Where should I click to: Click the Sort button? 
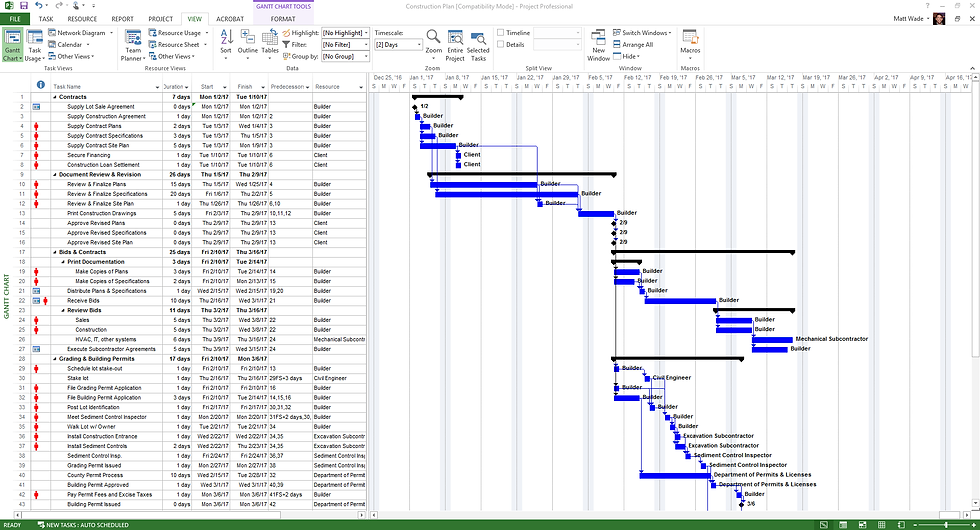[226, 45]
